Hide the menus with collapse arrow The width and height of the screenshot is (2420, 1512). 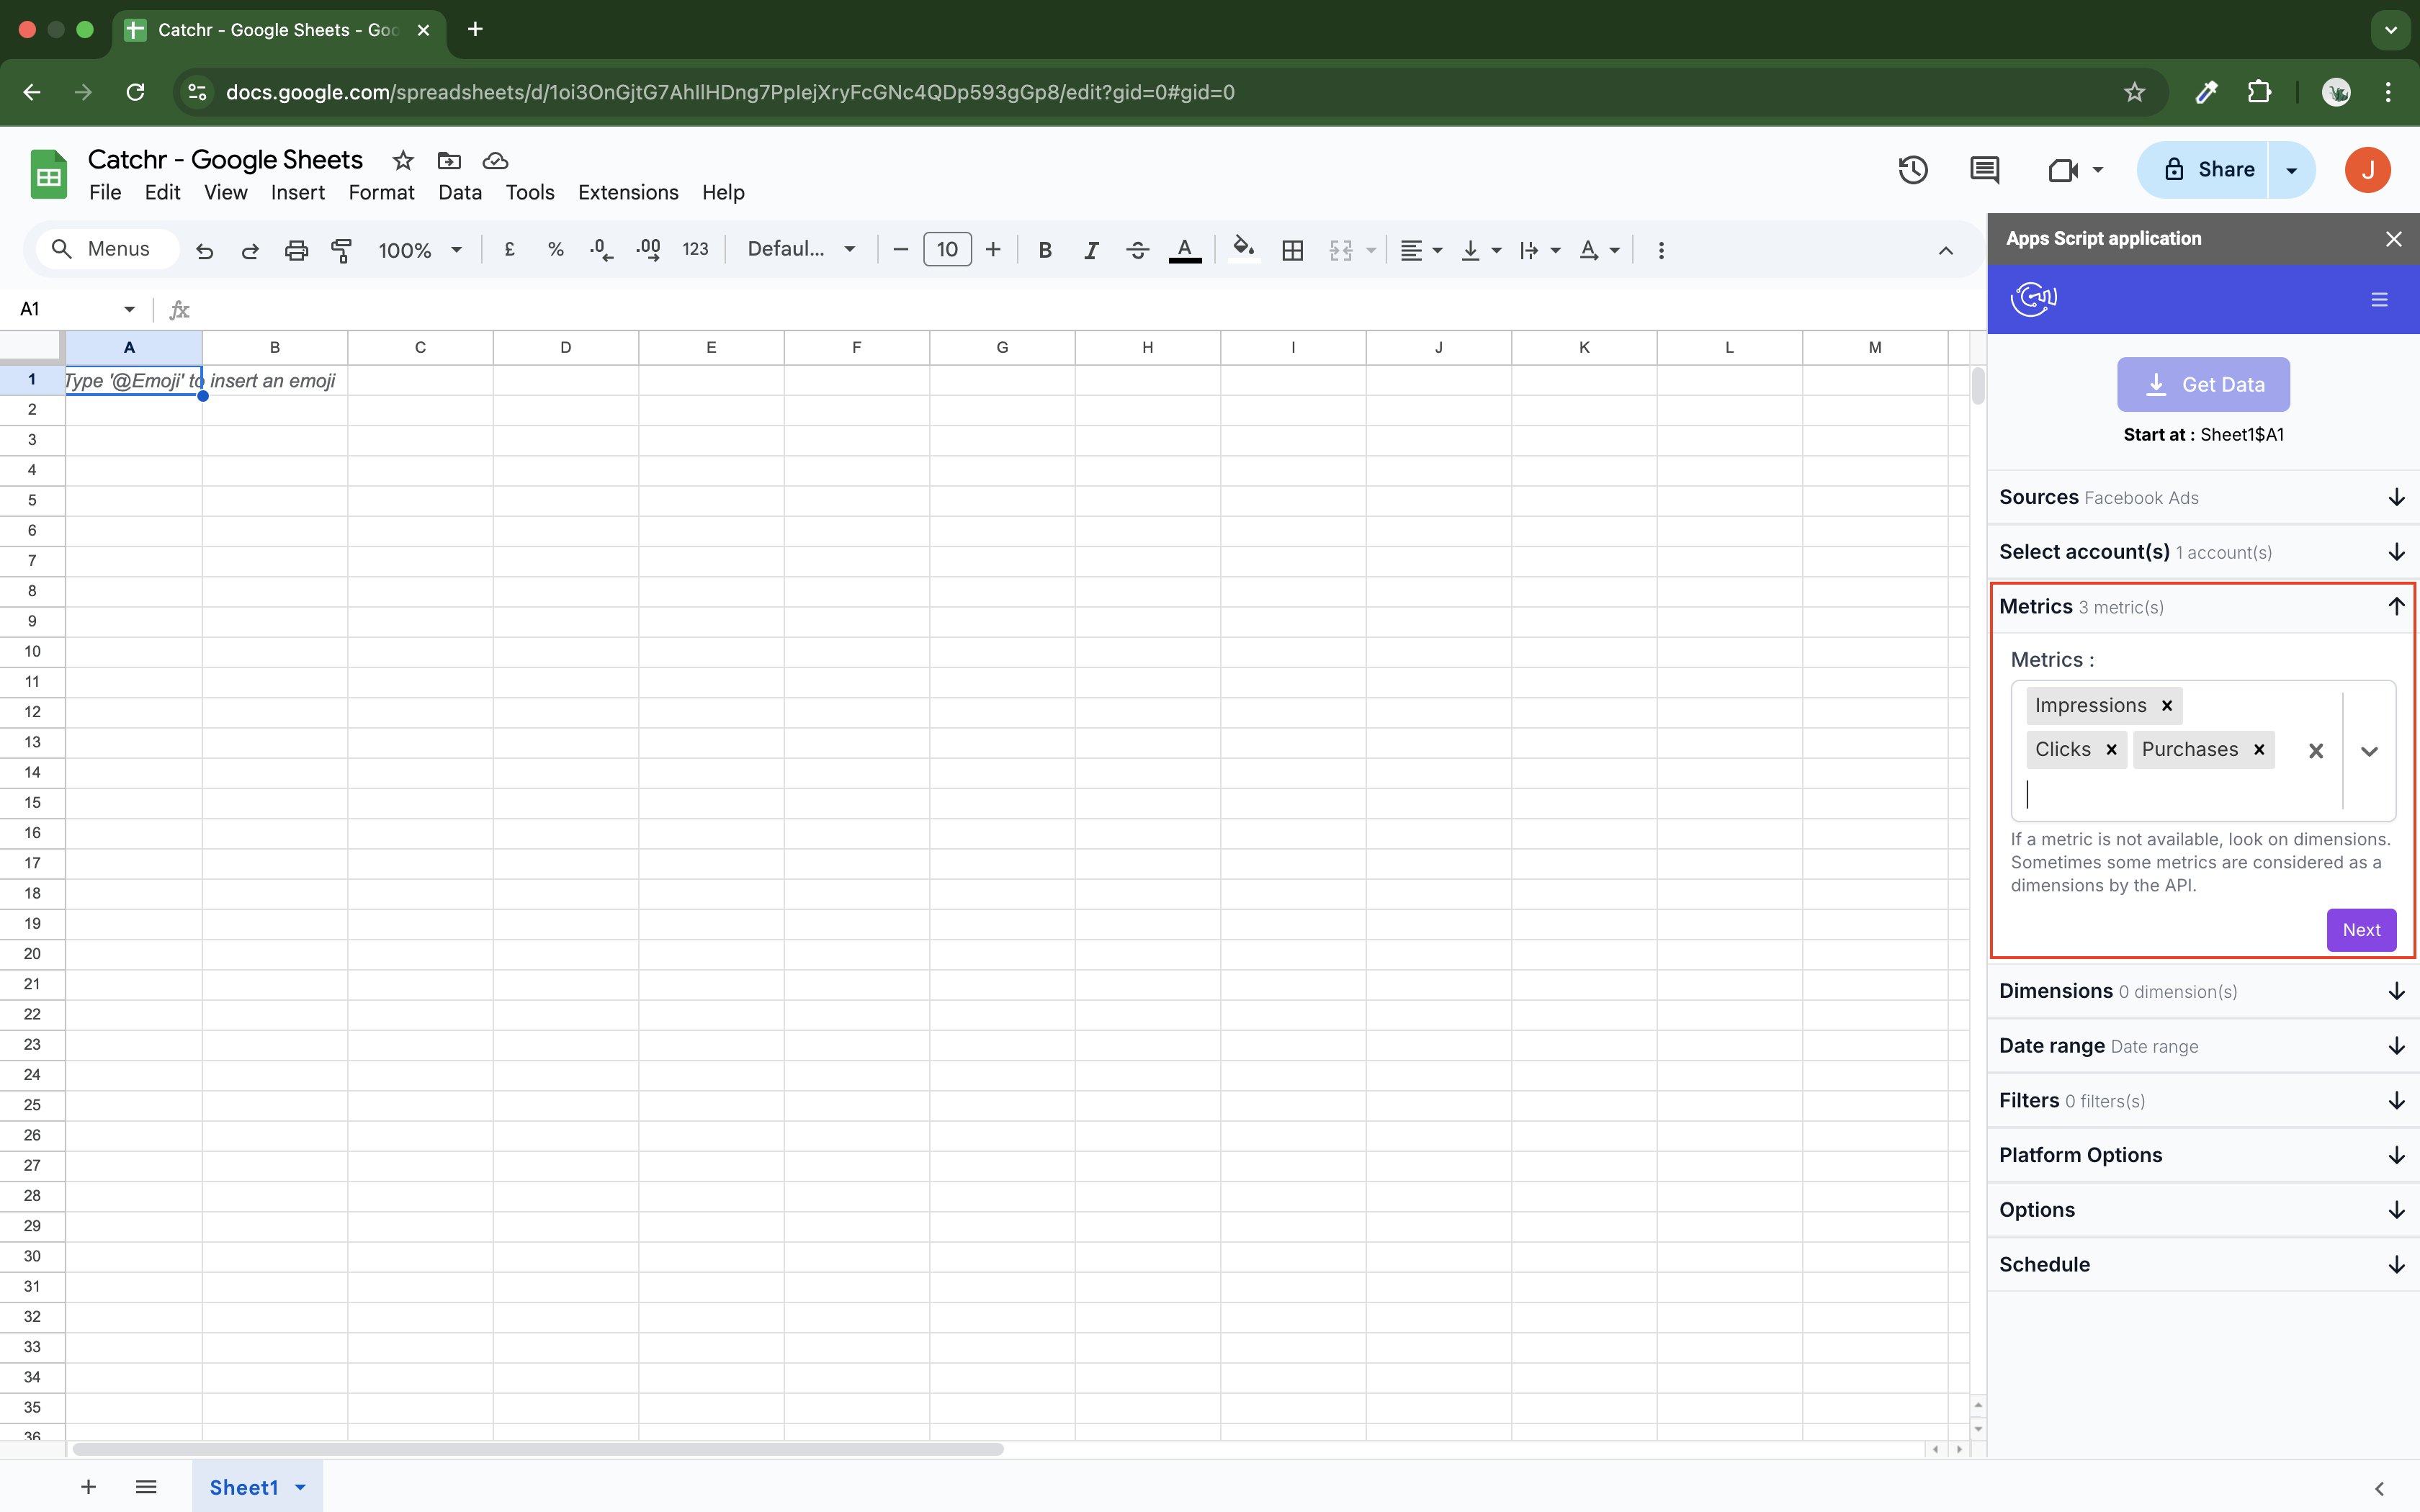(1945, 250)
